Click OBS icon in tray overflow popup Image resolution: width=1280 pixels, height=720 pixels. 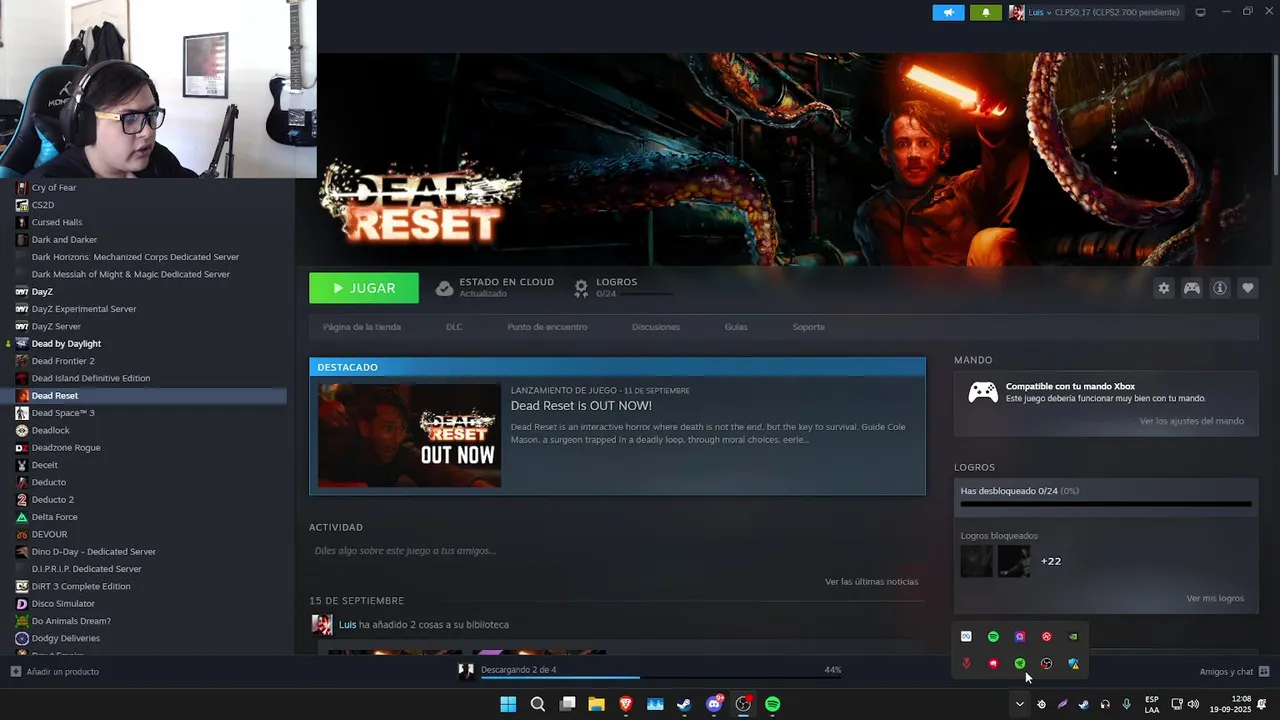pos(1046,664)
